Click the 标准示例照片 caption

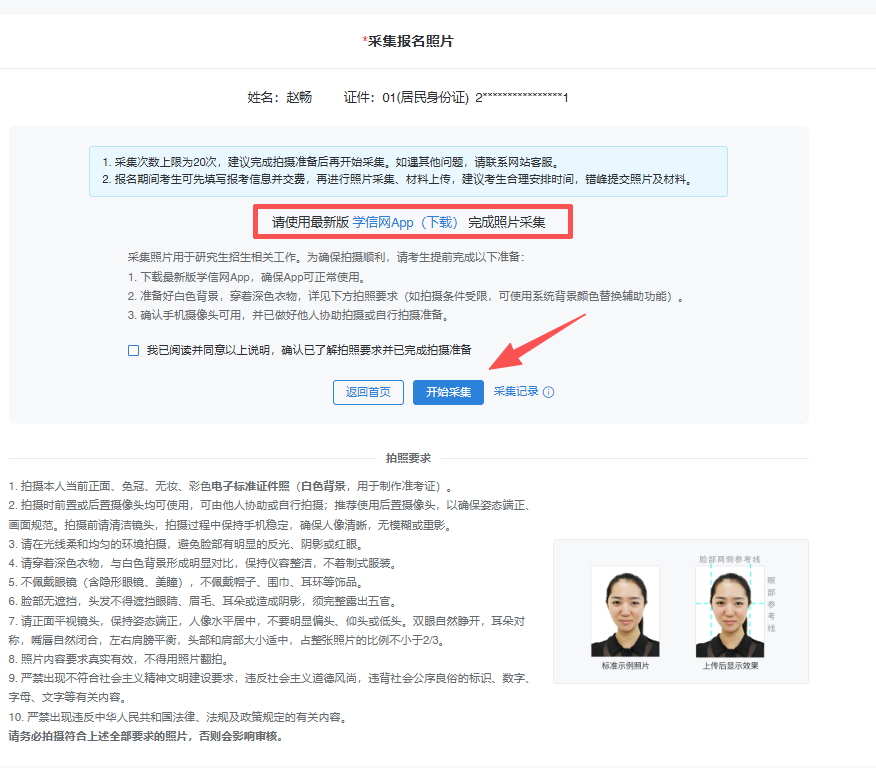coord(625,666)
